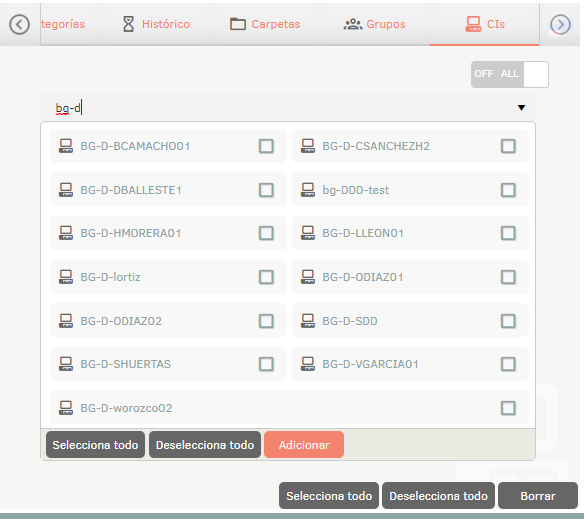Switch to the Carpetas tab

click(265, 24)
